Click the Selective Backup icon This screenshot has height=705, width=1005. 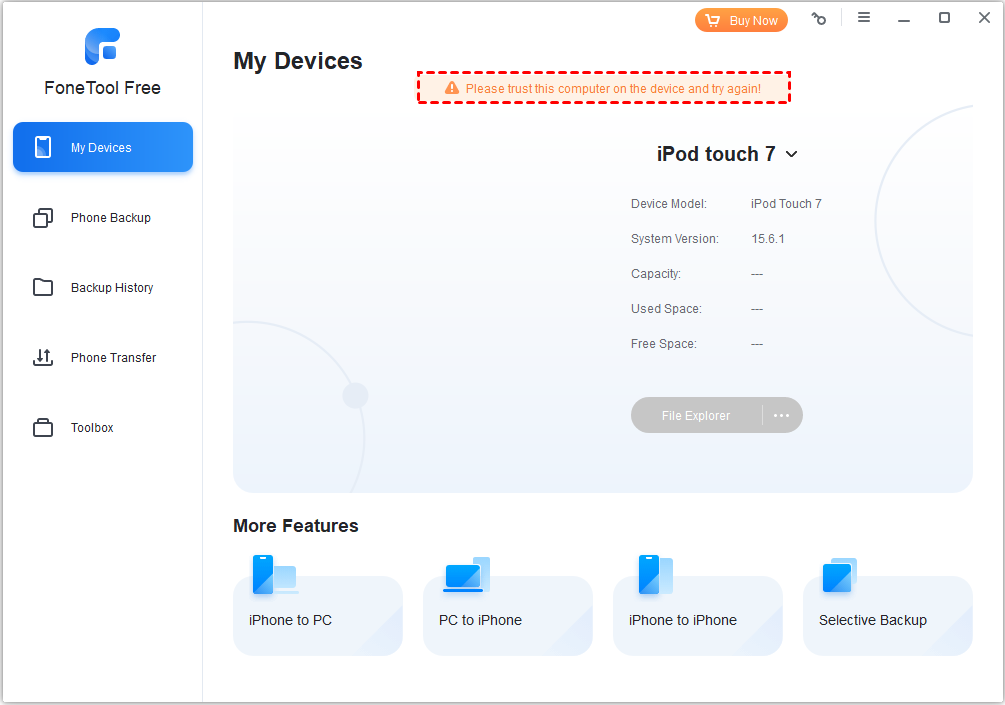pos(839,576)
